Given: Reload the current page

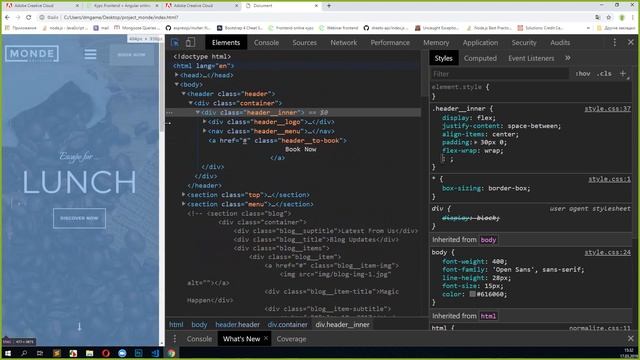Looking at the screenshot, I should pyautogui.click(x=29, y=17).
